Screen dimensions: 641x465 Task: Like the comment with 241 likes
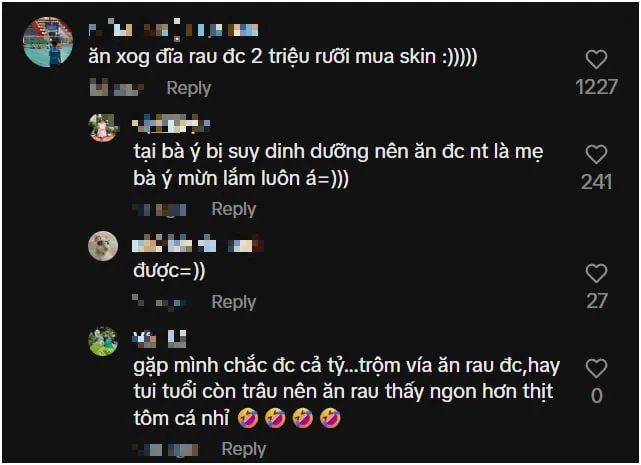click(596, 155)
